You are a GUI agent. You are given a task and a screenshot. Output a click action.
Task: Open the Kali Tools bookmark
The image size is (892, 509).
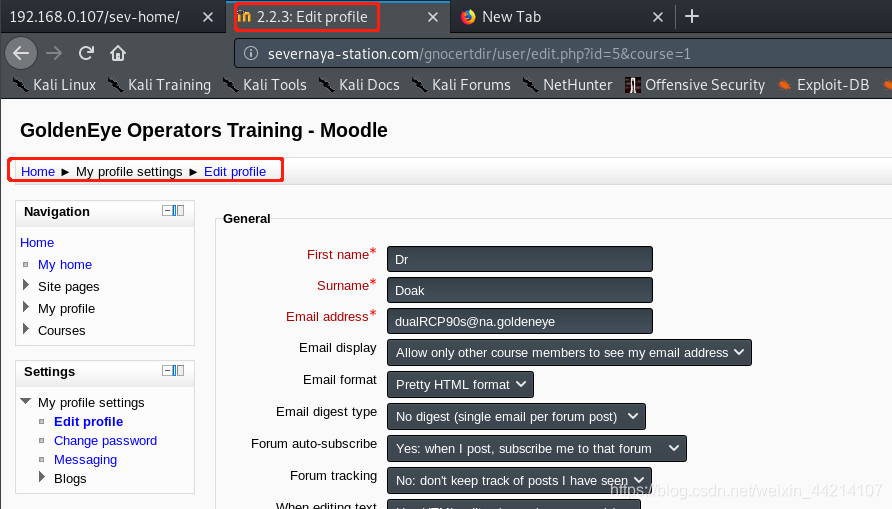click(265, 85)
